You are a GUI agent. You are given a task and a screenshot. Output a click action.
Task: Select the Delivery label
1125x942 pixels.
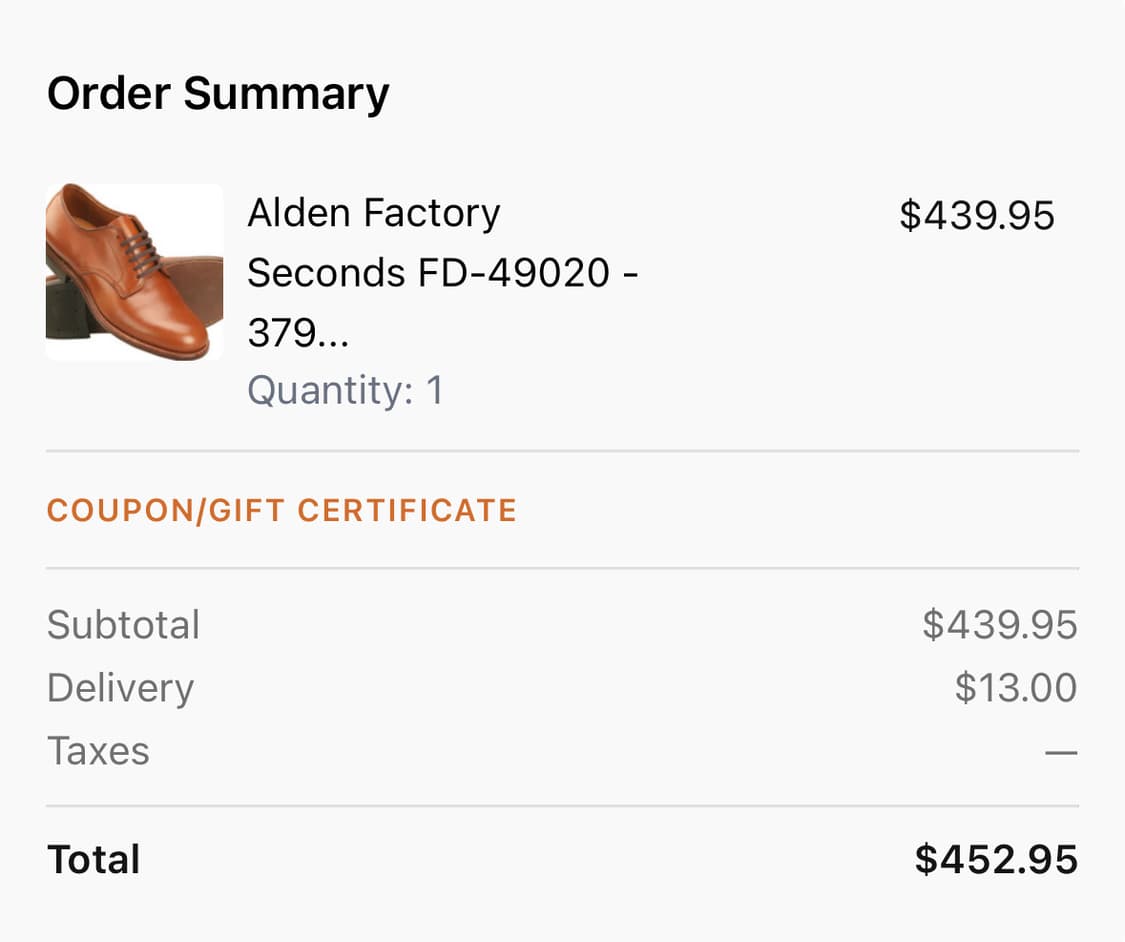click(120, 688)
